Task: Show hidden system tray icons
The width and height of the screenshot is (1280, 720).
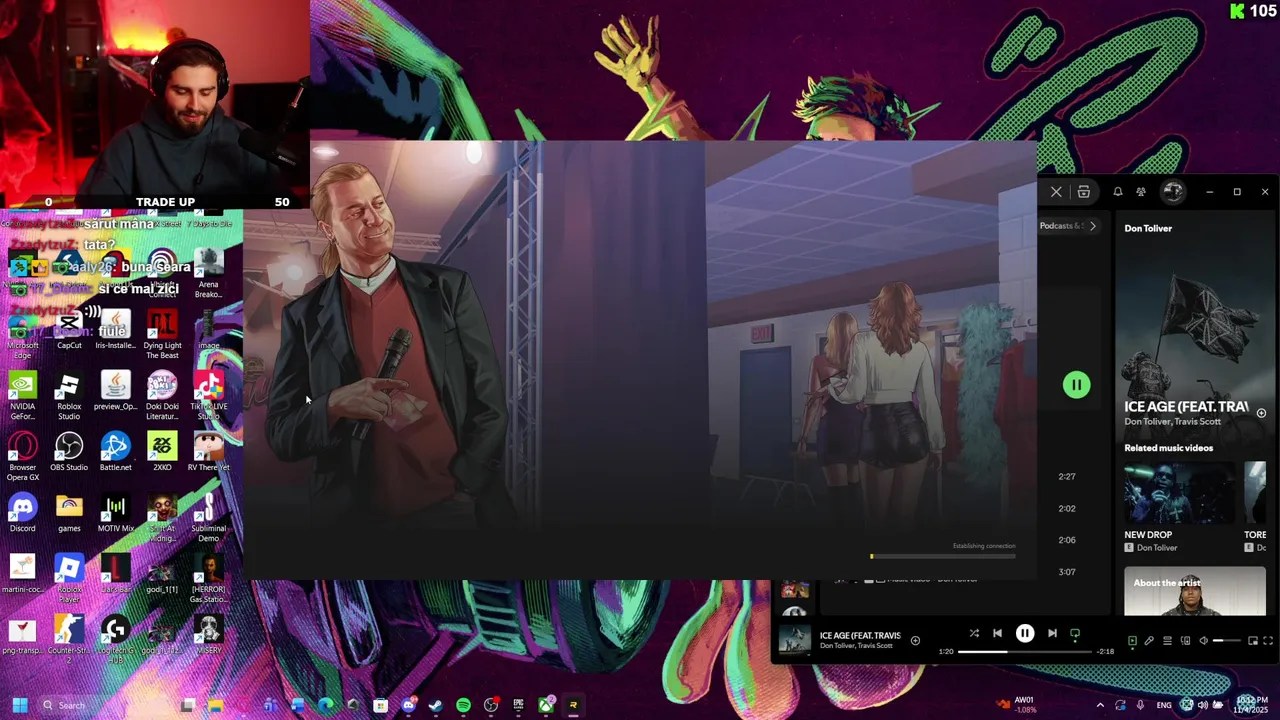Action: (x=1100, y=705)
